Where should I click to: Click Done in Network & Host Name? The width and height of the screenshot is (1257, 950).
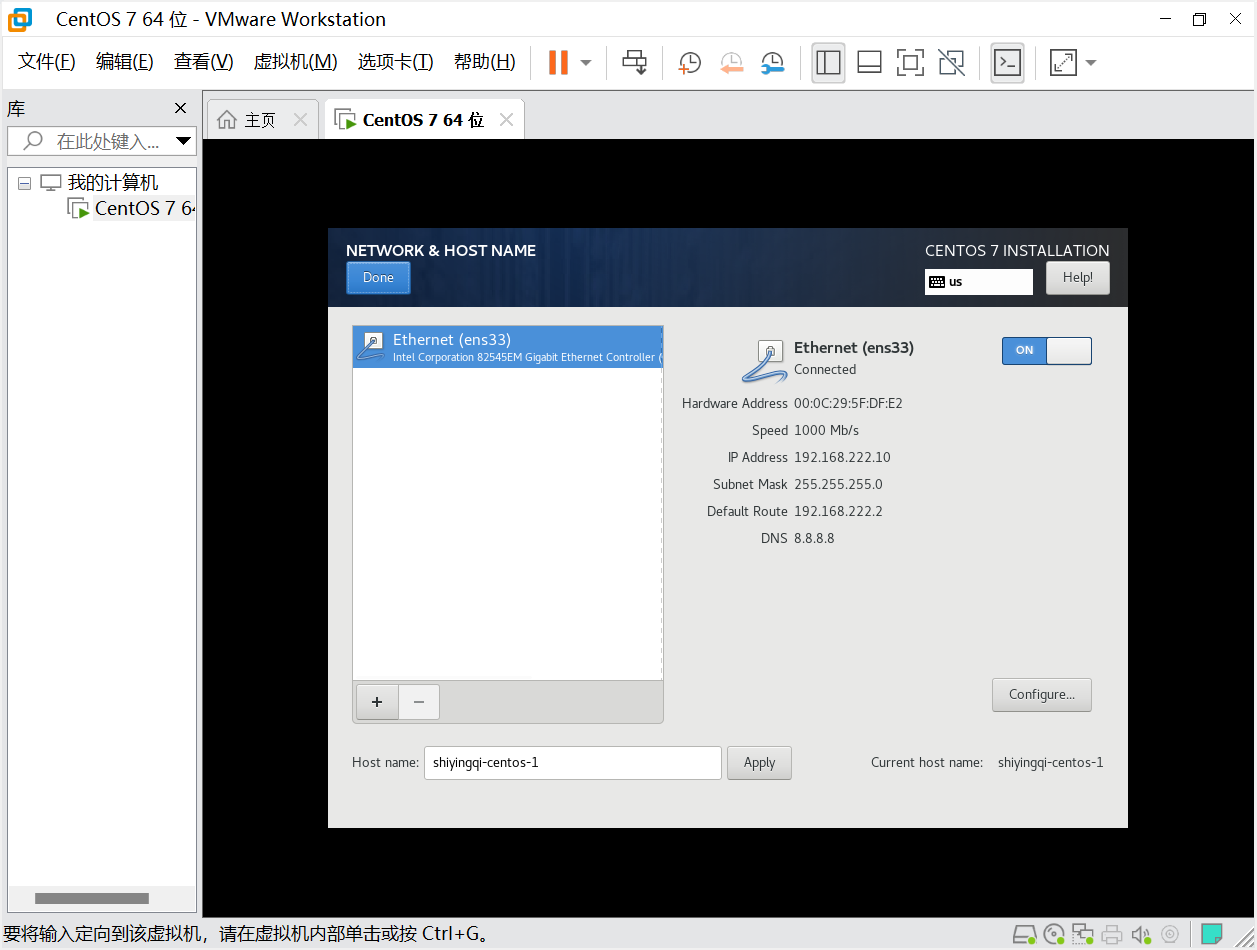point(378,278)
